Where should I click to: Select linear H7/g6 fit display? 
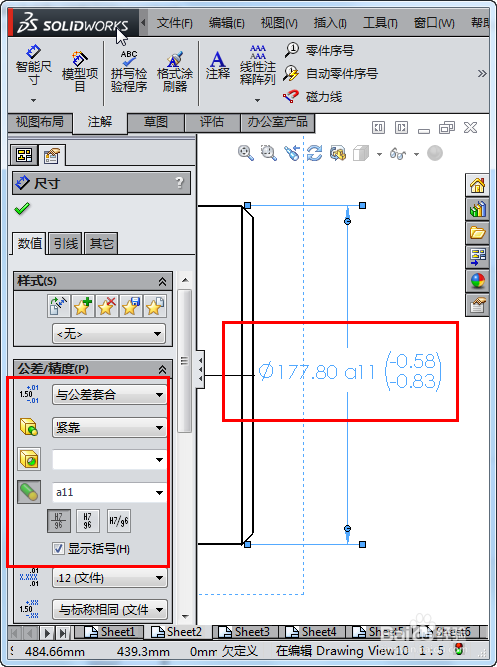point(119,521)
